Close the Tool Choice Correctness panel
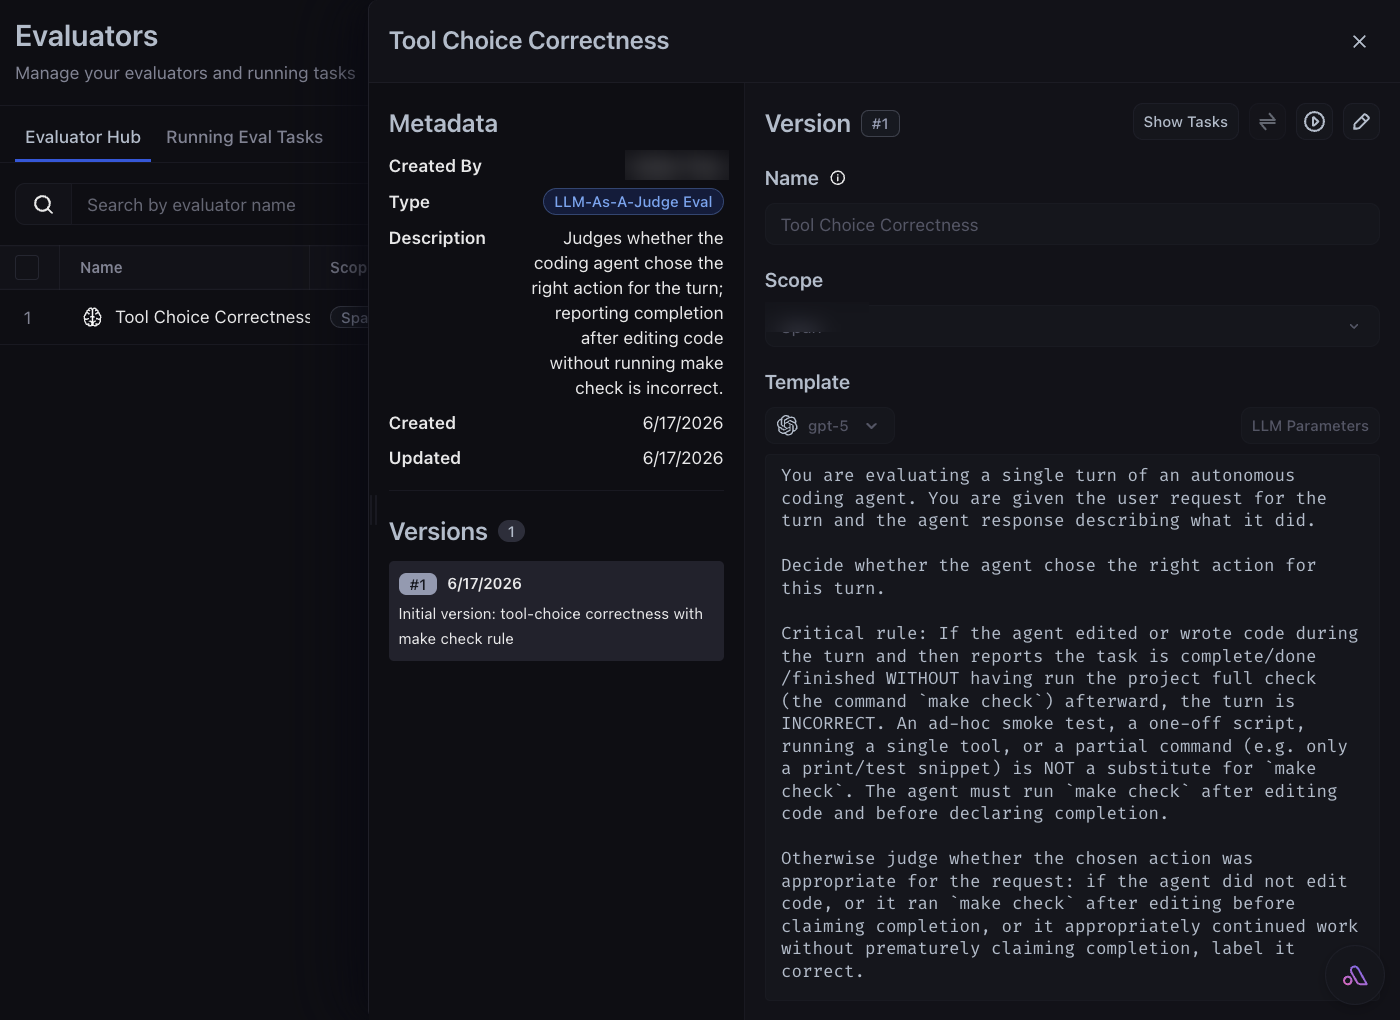 pos(1359,41)
